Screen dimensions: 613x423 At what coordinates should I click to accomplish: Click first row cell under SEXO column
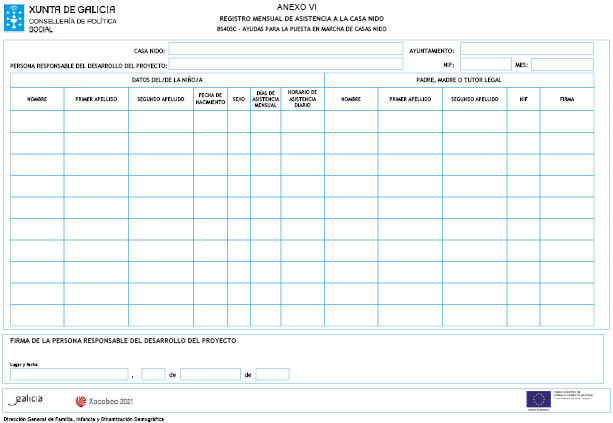click(x=238, y=120)
